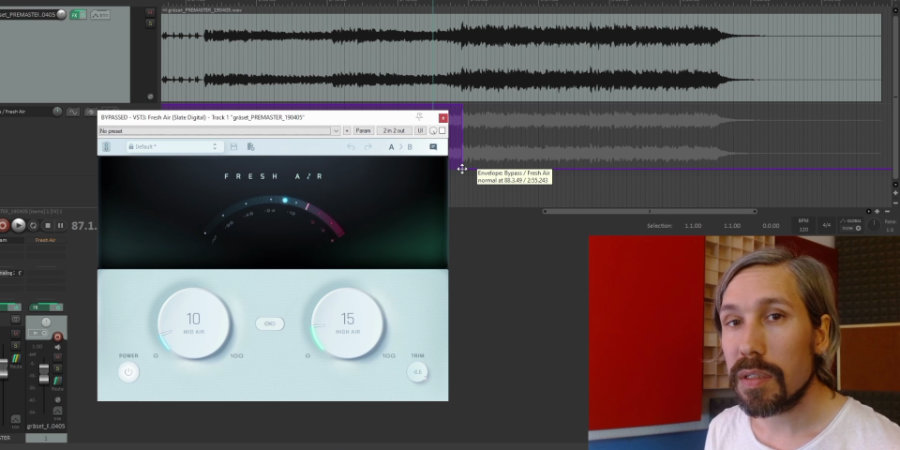Click the transport Record button
Screen dimensions: 900x450
point(3,226)
